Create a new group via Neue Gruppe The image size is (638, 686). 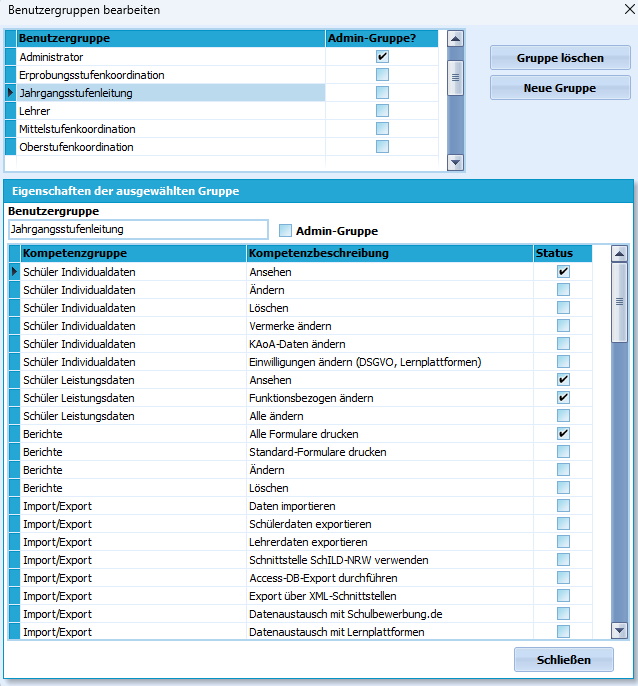(x=560, y=88)
